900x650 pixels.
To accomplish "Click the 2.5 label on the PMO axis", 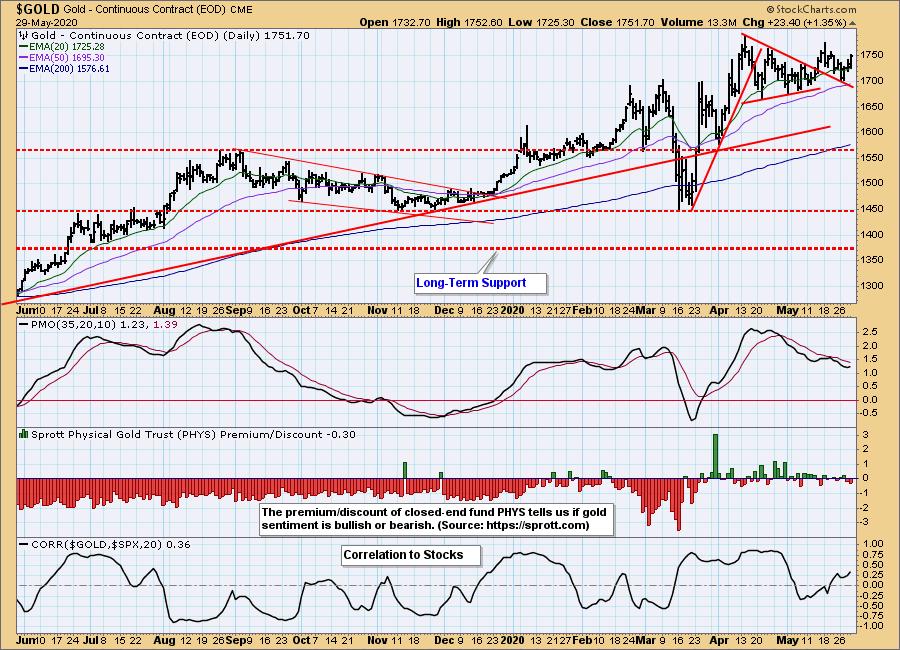I will pos(870,332).
